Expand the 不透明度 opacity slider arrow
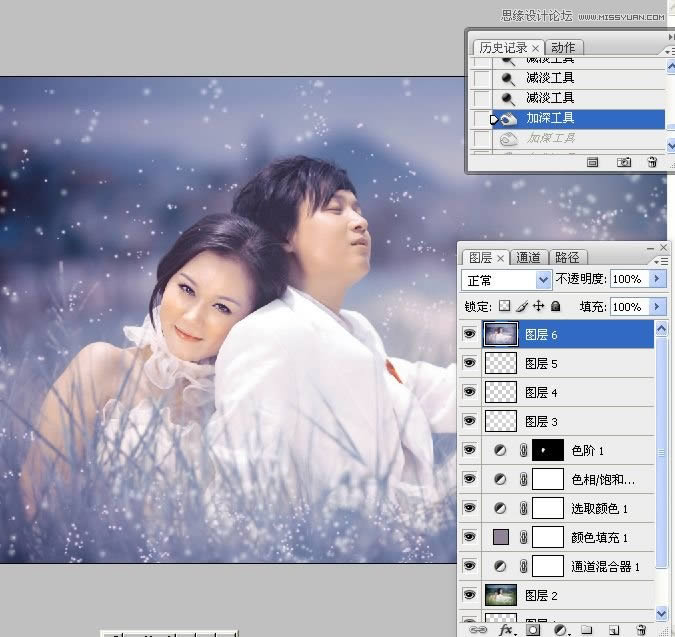The image size is (675, 637). coord(657,279)
